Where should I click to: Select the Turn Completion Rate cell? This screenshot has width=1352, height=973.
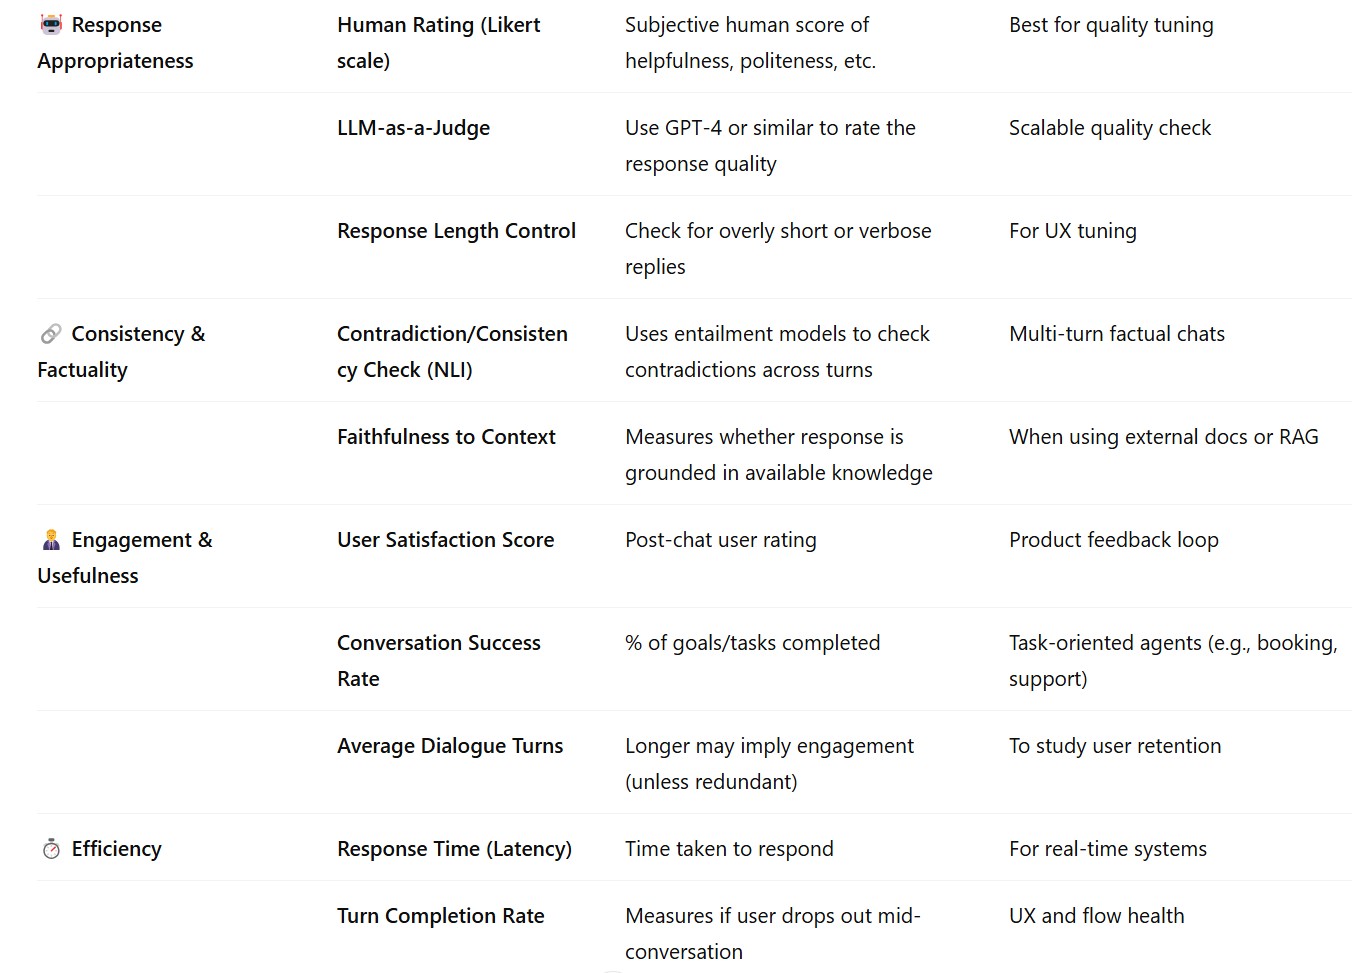pyautogui.click(x=440, y=916)
